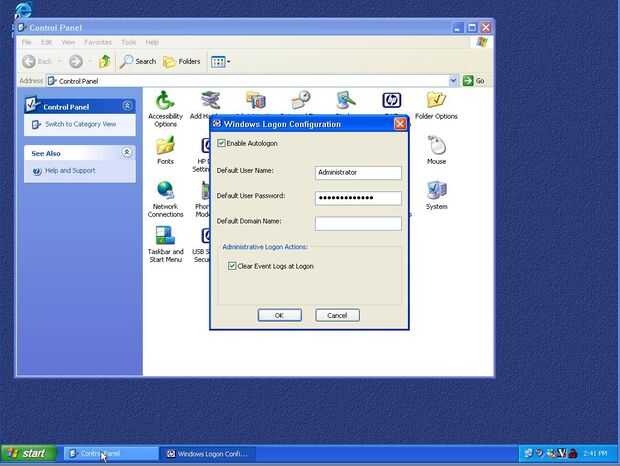Collapse the Control Panel side pane section
This screenshot has width=620, height=466.
(127, 106)
